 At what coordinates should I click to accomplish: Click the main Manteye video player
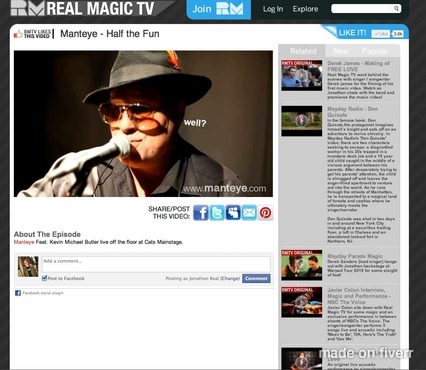(143, 124)
